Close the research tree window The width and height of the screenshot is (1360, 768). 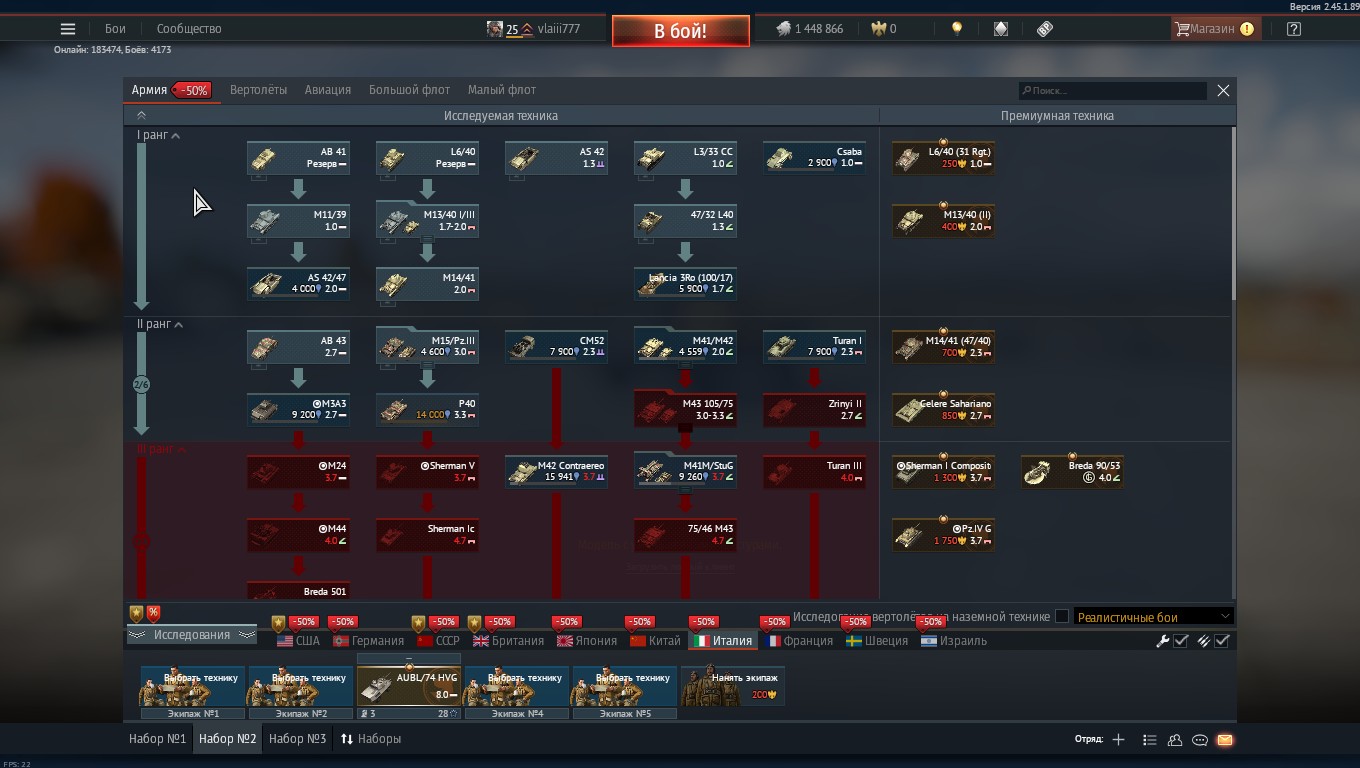(1223, 90)
